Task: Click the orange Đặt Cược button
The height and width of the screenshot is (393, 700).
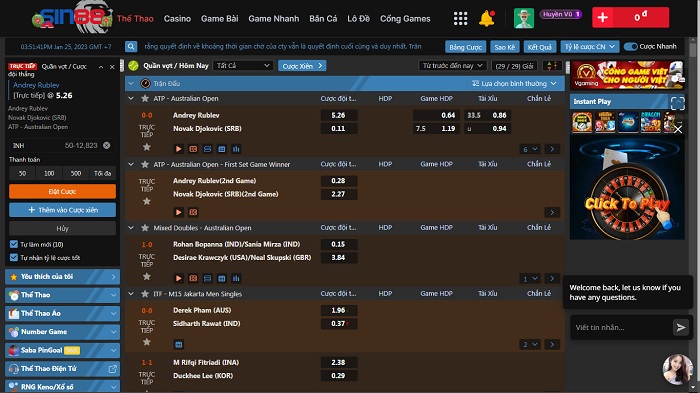Action: pos(62,191)
